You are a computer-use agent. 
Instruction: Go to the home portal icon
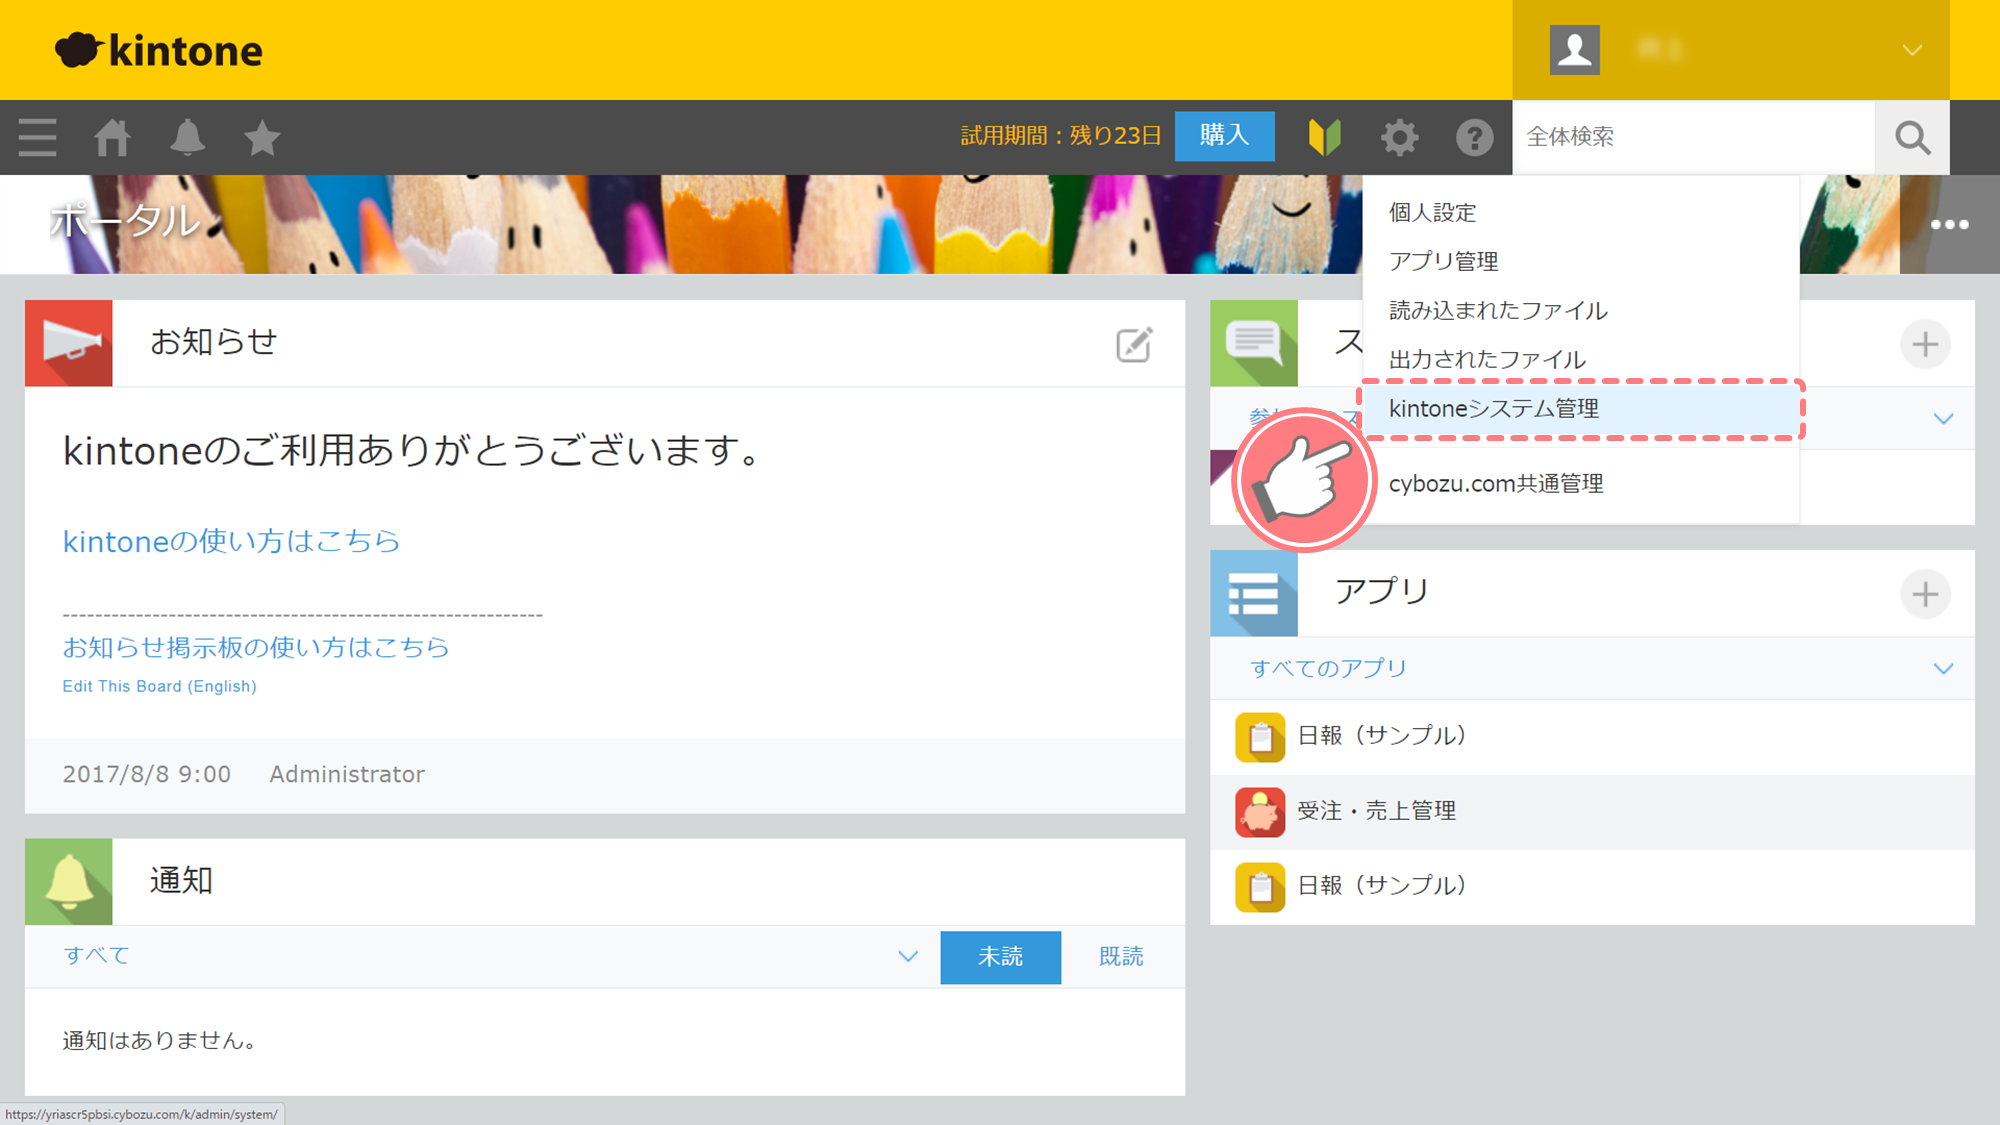click(x=112, y=137)
